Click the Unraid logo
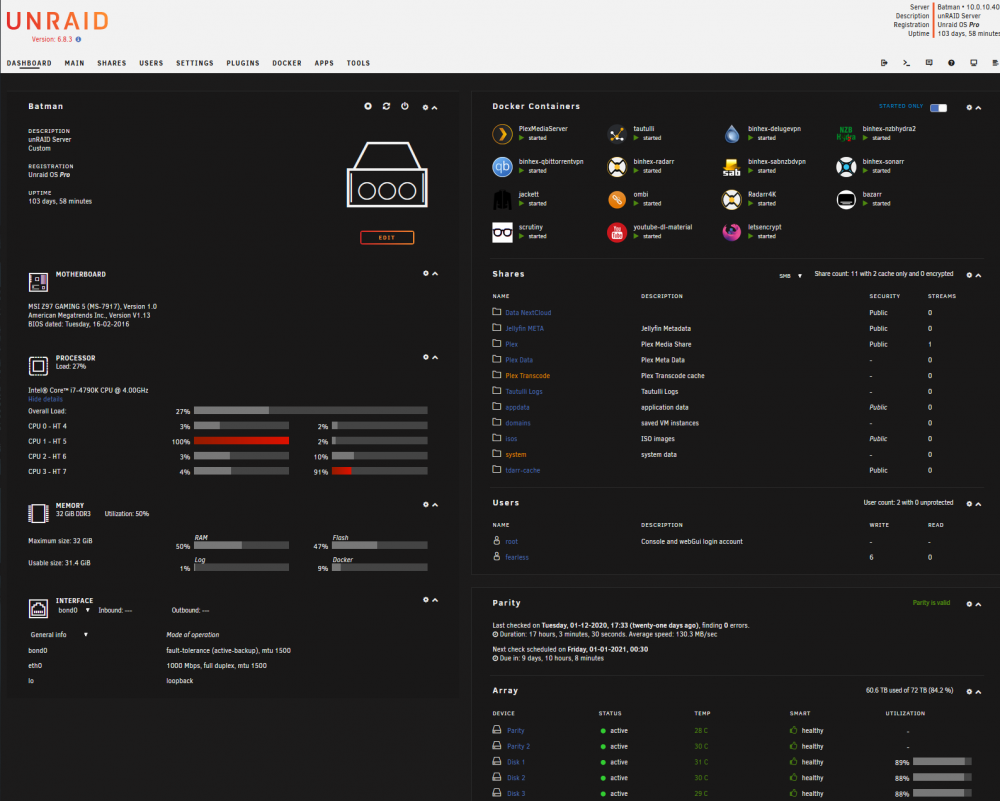The image size is (1000, 801). coord(57,21)
